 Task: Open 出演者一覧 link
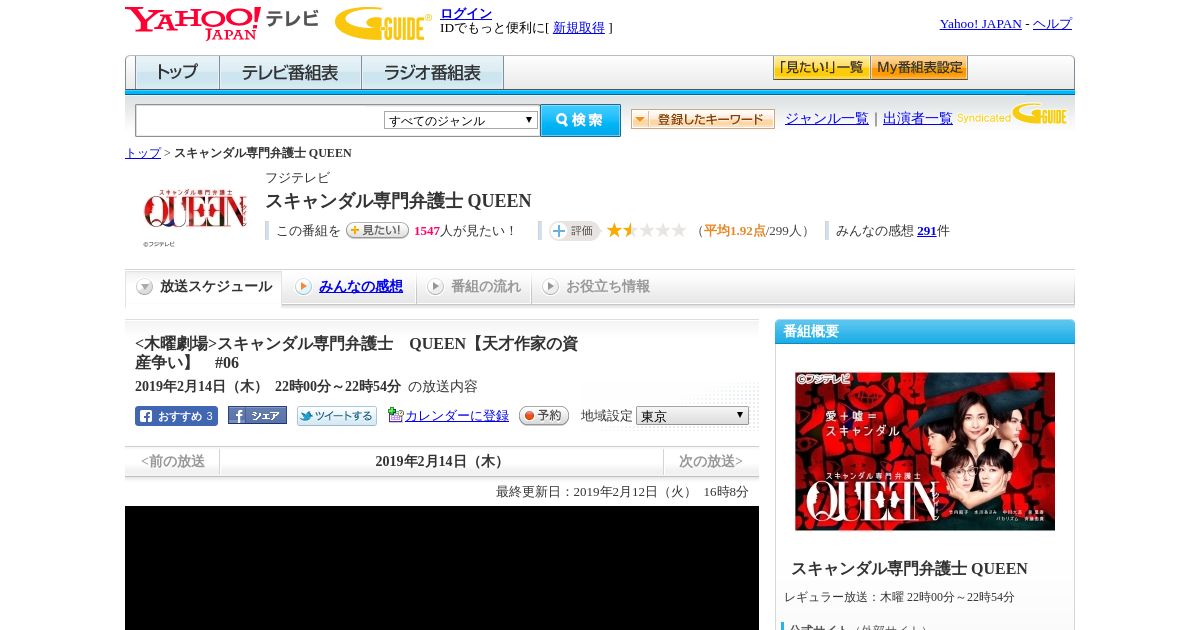tap(918, 118)
